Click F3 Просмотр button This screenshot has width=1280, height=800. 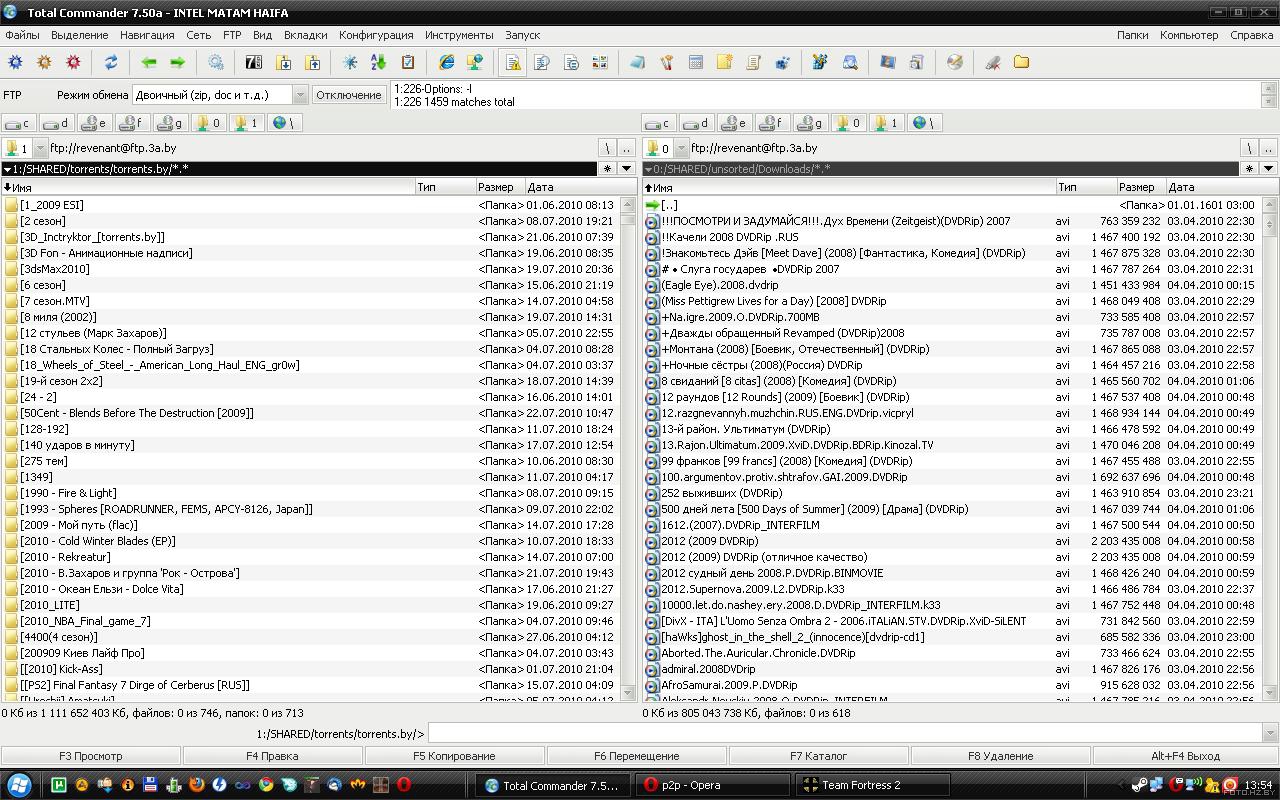click(90, 756)
